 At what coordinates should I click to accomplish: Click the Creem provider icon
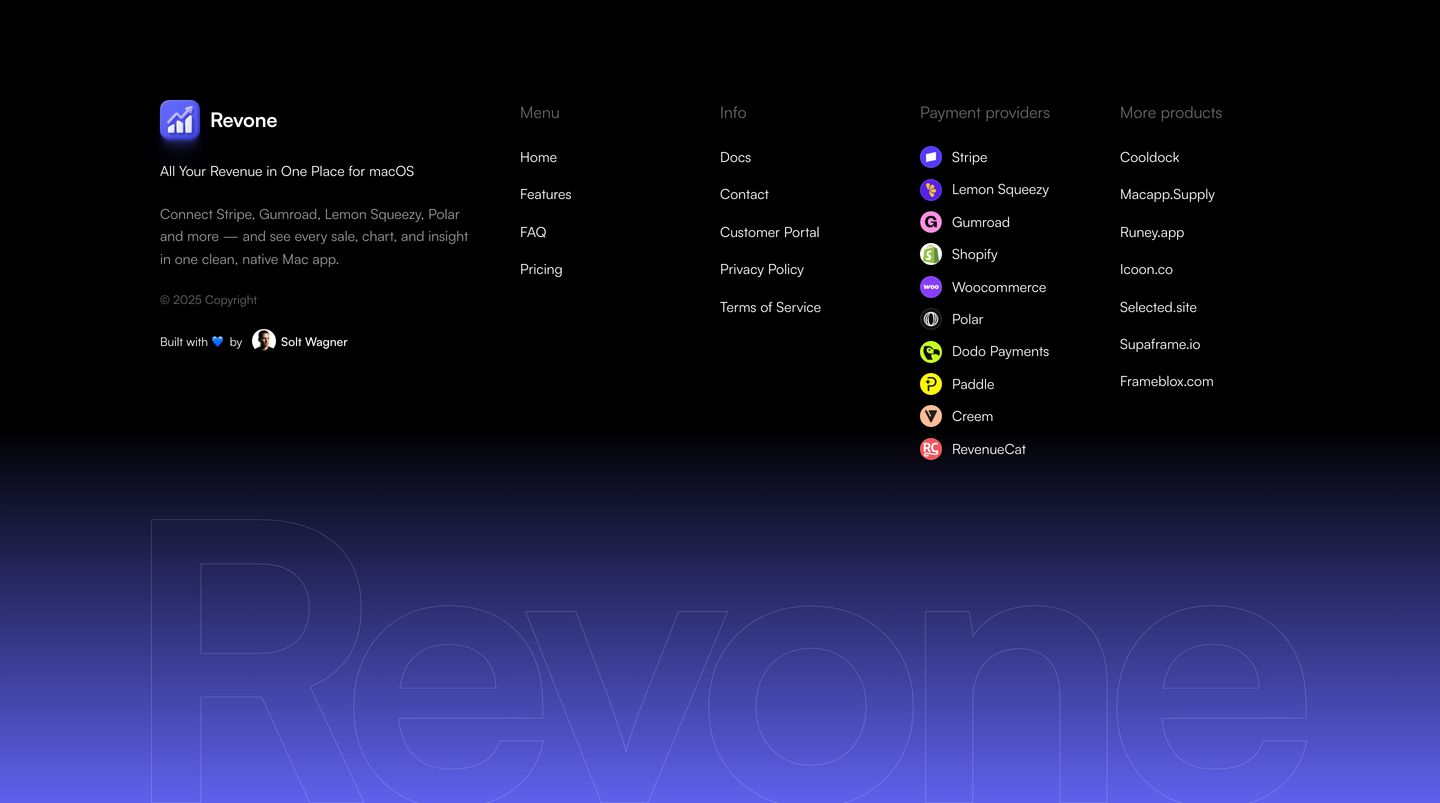(931, 416)
